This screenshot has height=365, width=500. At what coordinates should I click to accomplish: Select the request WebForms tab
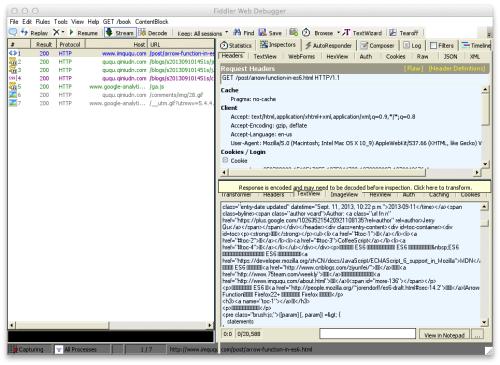[x=301, y=57]
